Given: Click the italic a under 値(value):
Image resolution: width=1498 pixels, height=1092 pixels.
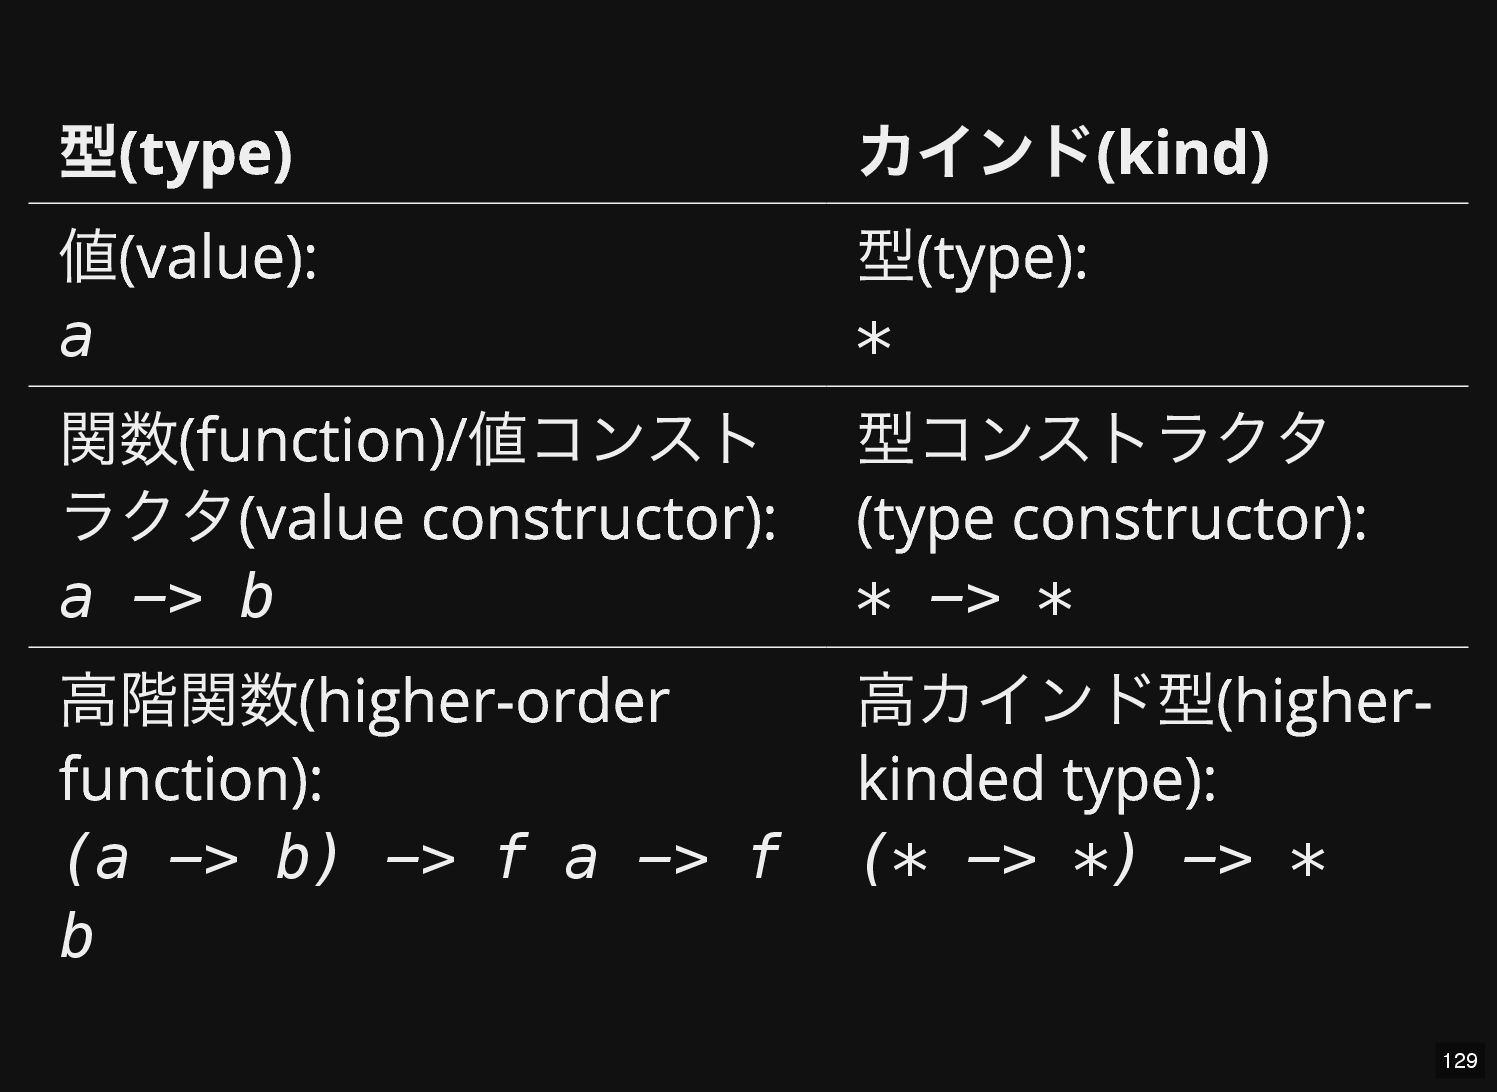Looking at the screenshot, I should tap(76, 336).
